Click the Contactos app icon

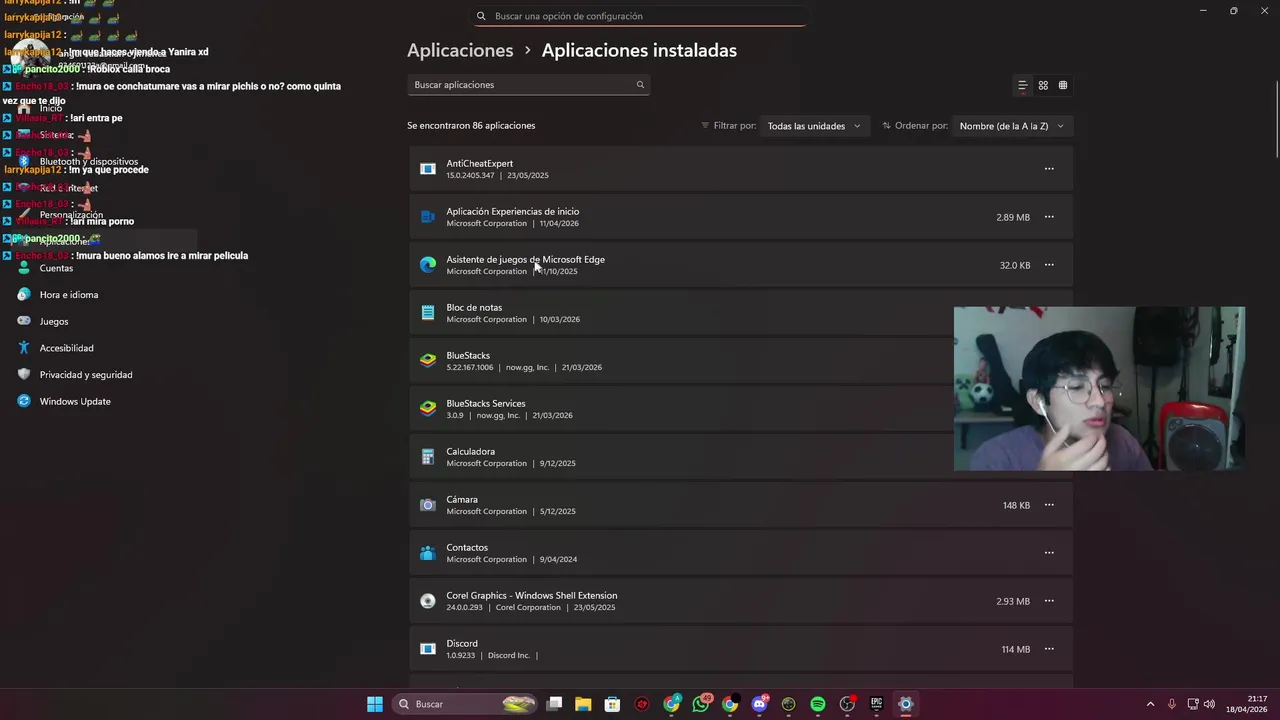tap(428, 553)
